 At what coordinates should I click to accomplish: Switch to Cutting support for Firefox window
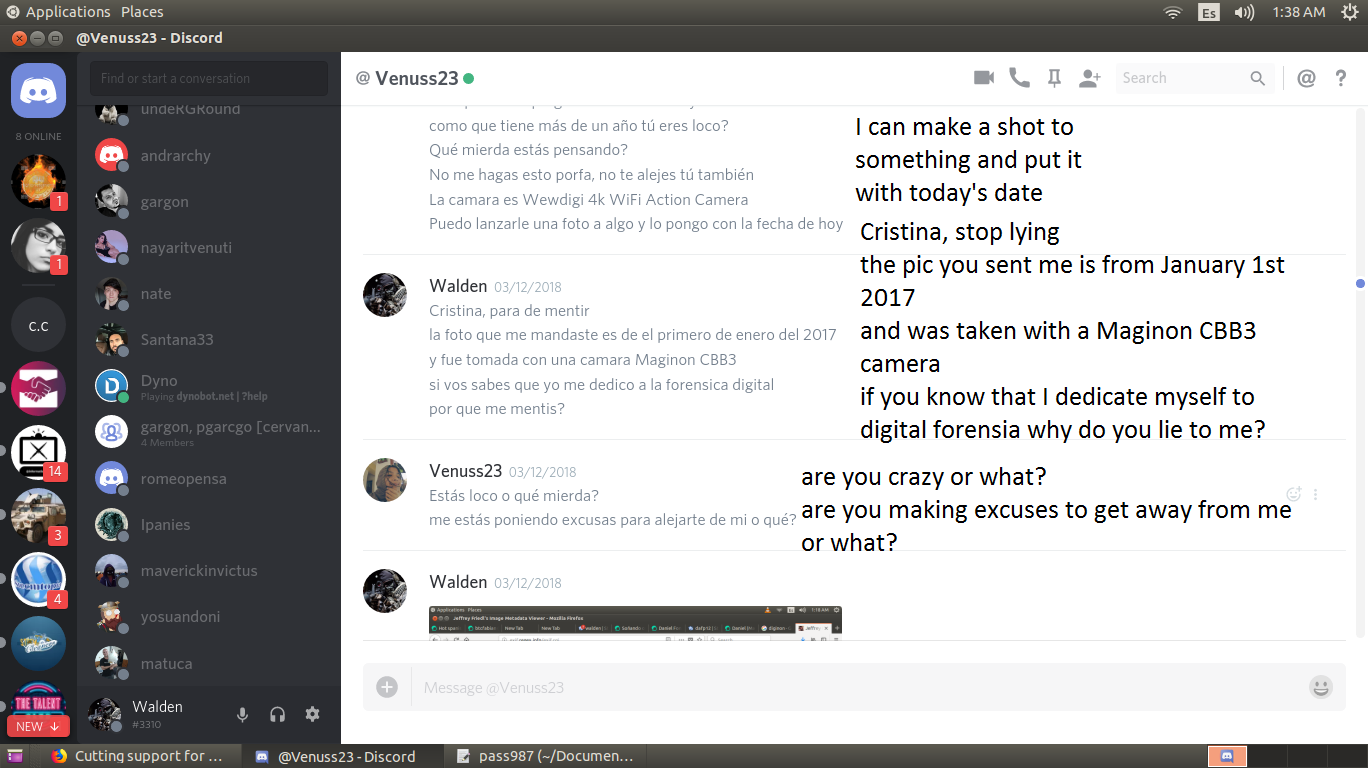140,756
